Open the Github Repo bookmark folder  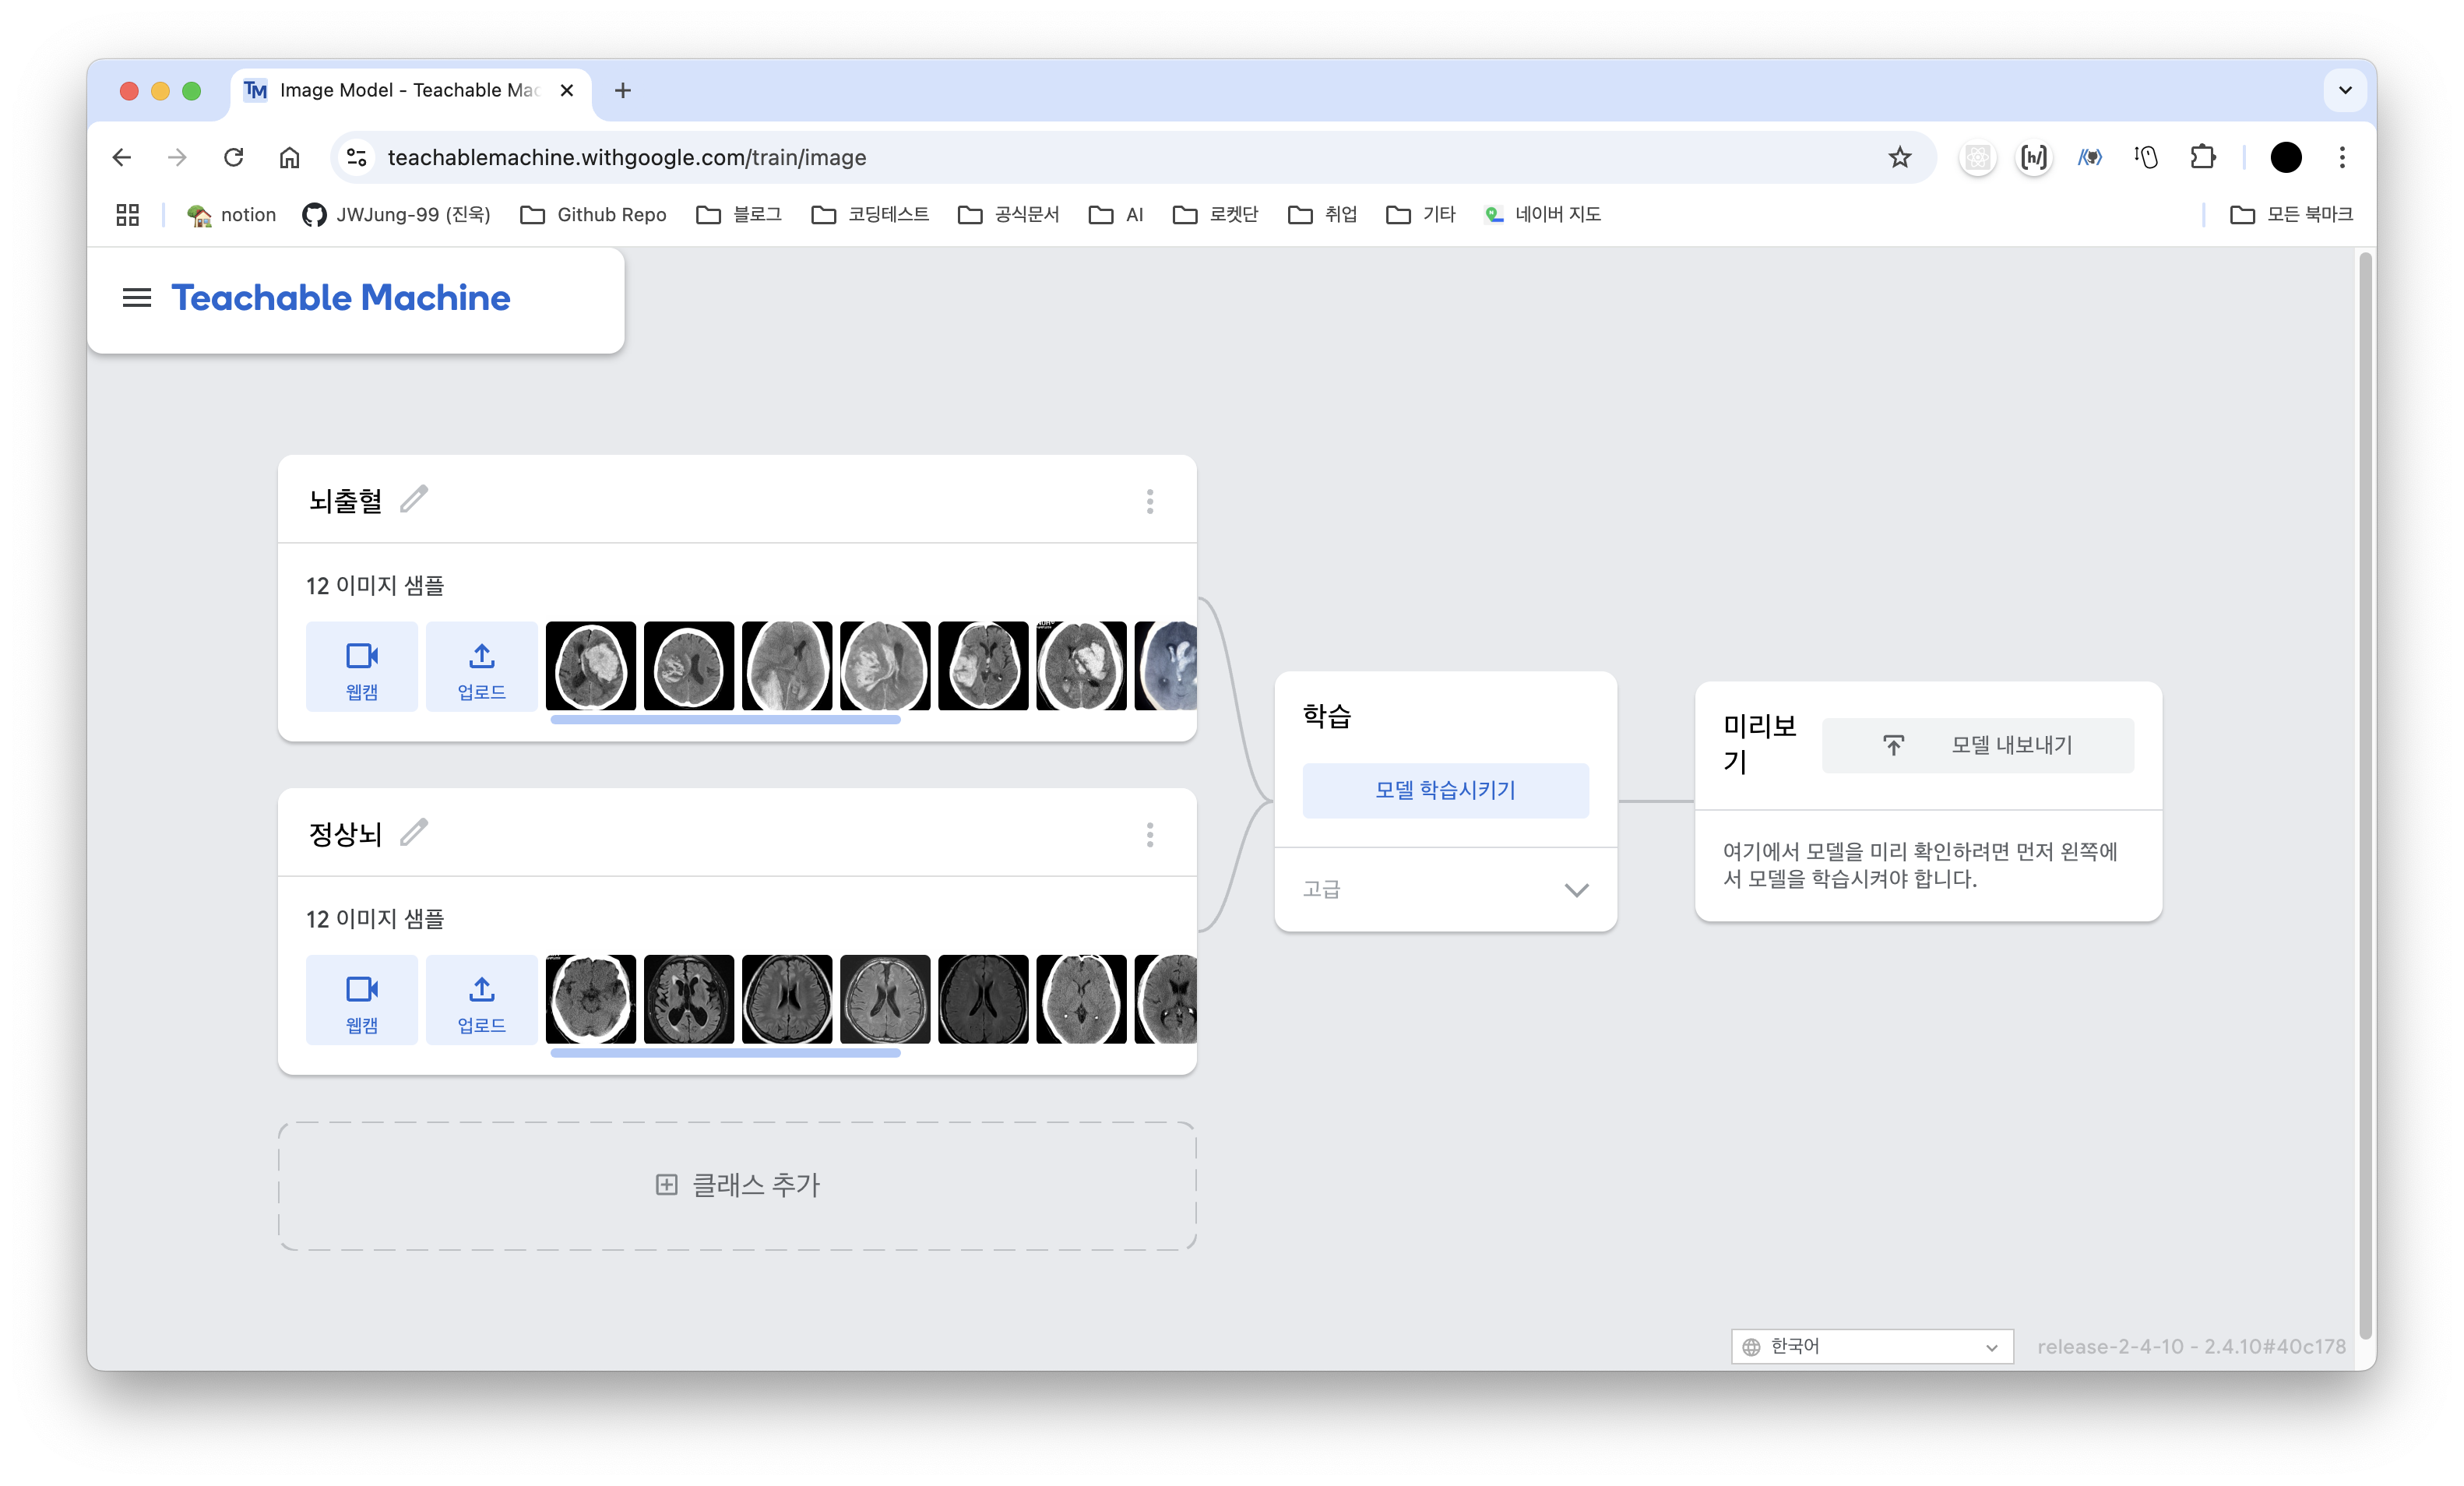pyautogui.click(x=594, y=214)
